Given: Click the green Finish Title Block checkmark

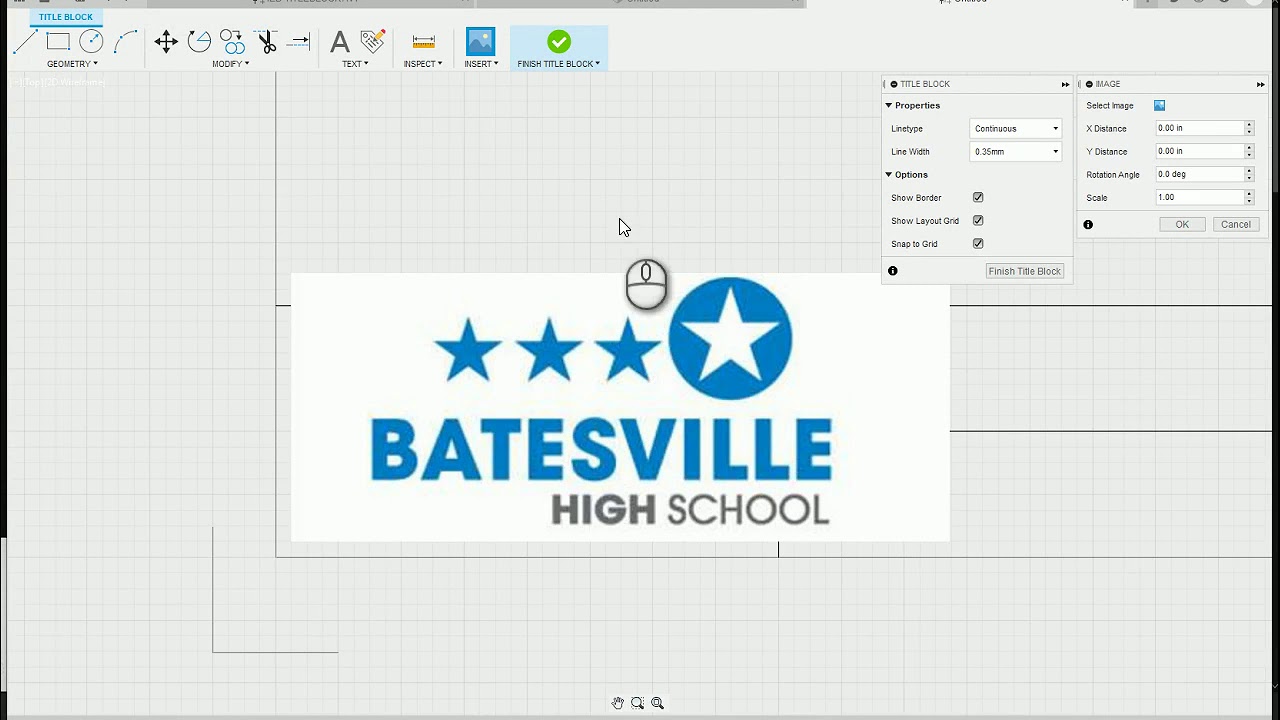Looking at the screenshot, I should pos(559,41).
